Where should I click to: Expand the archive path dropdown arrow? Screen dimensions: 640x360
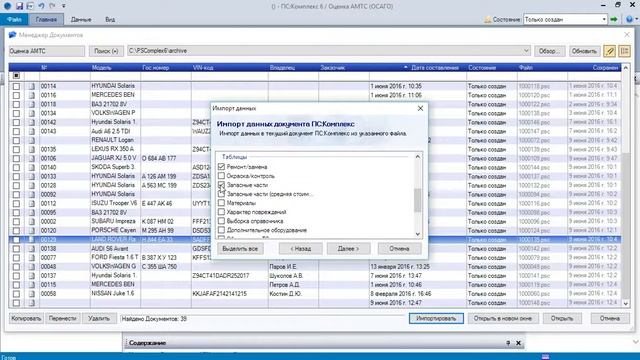coord(526,51)
